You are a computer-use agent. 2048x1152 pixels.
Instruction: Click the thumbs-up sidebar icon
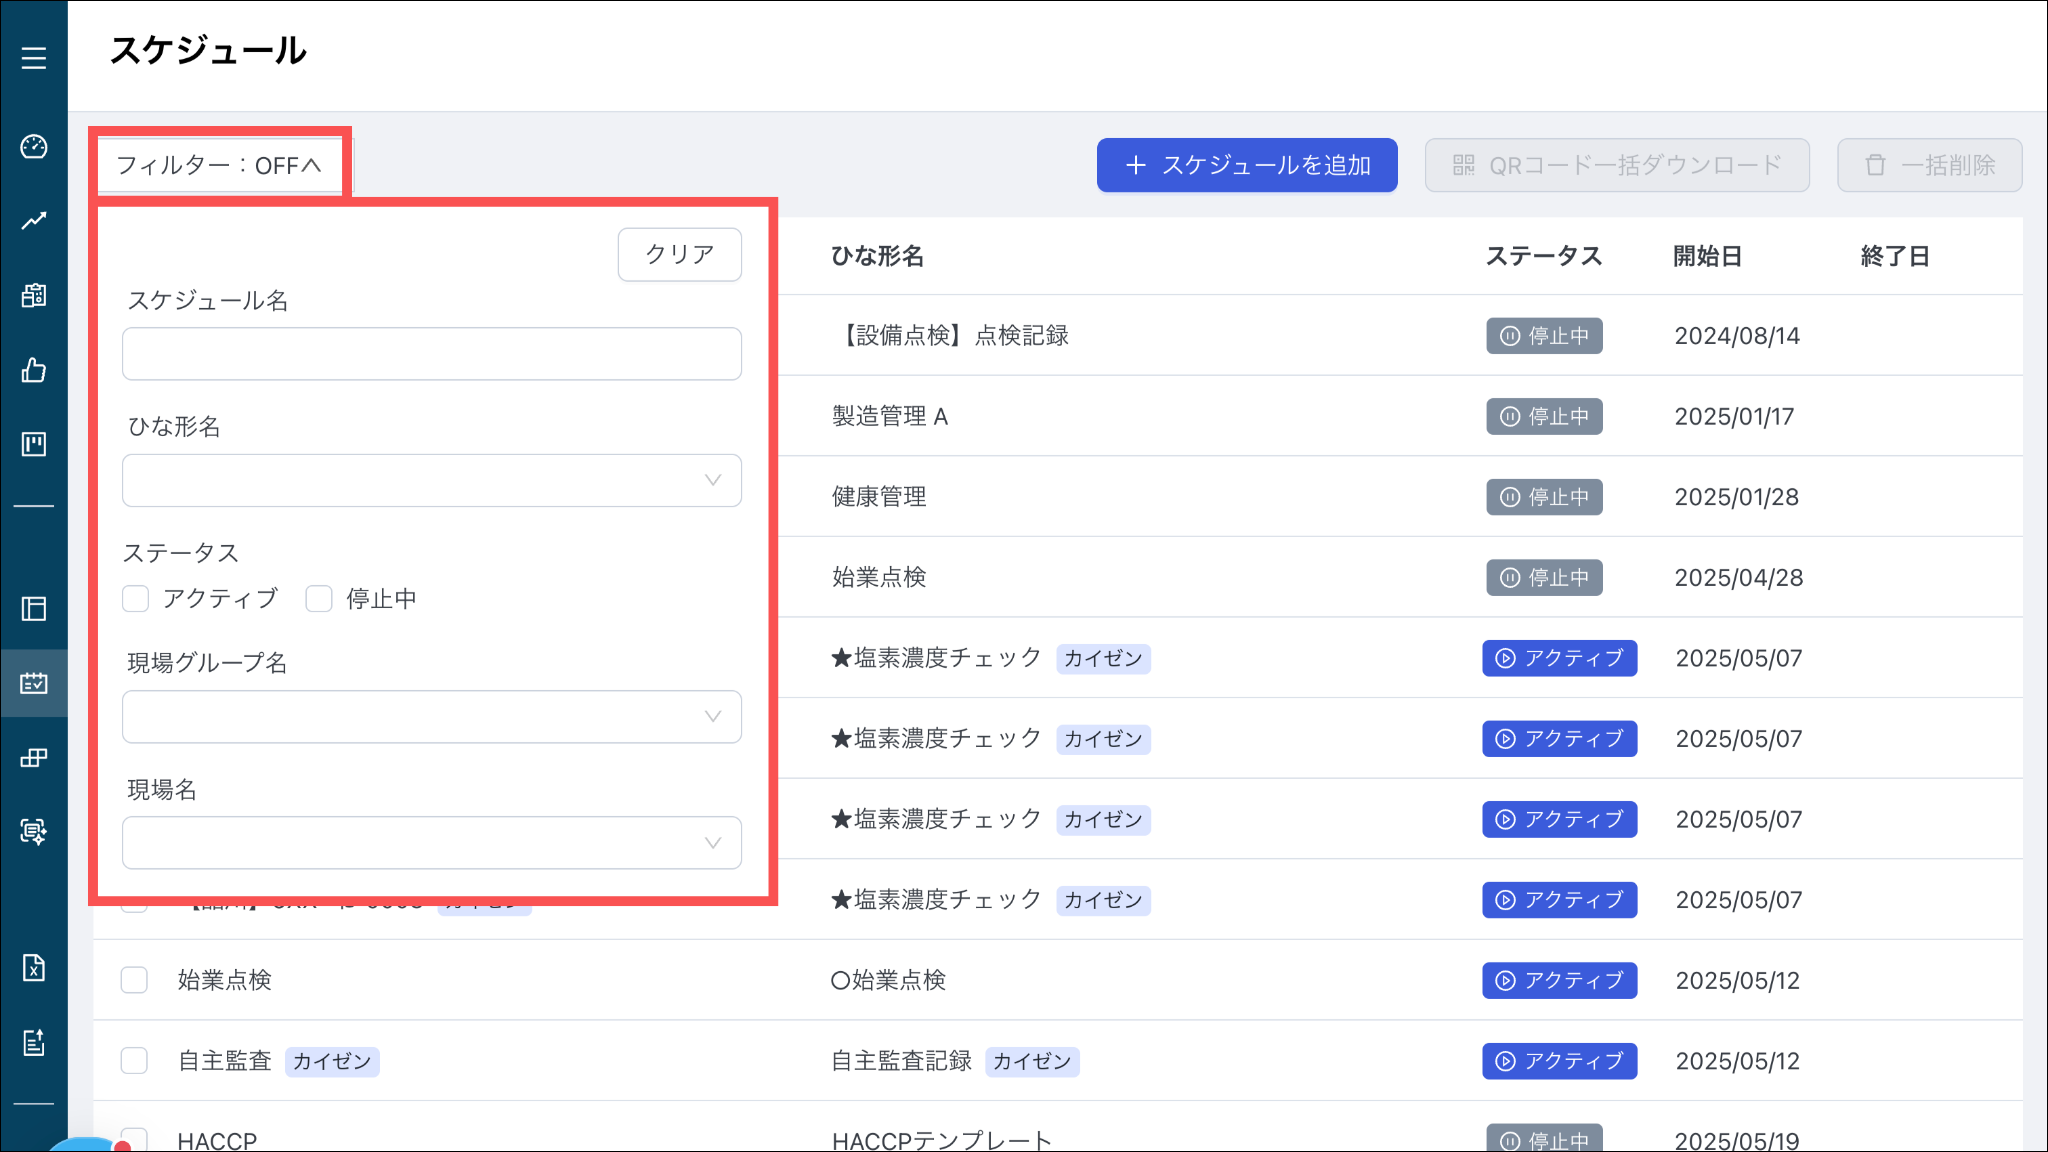34,371
